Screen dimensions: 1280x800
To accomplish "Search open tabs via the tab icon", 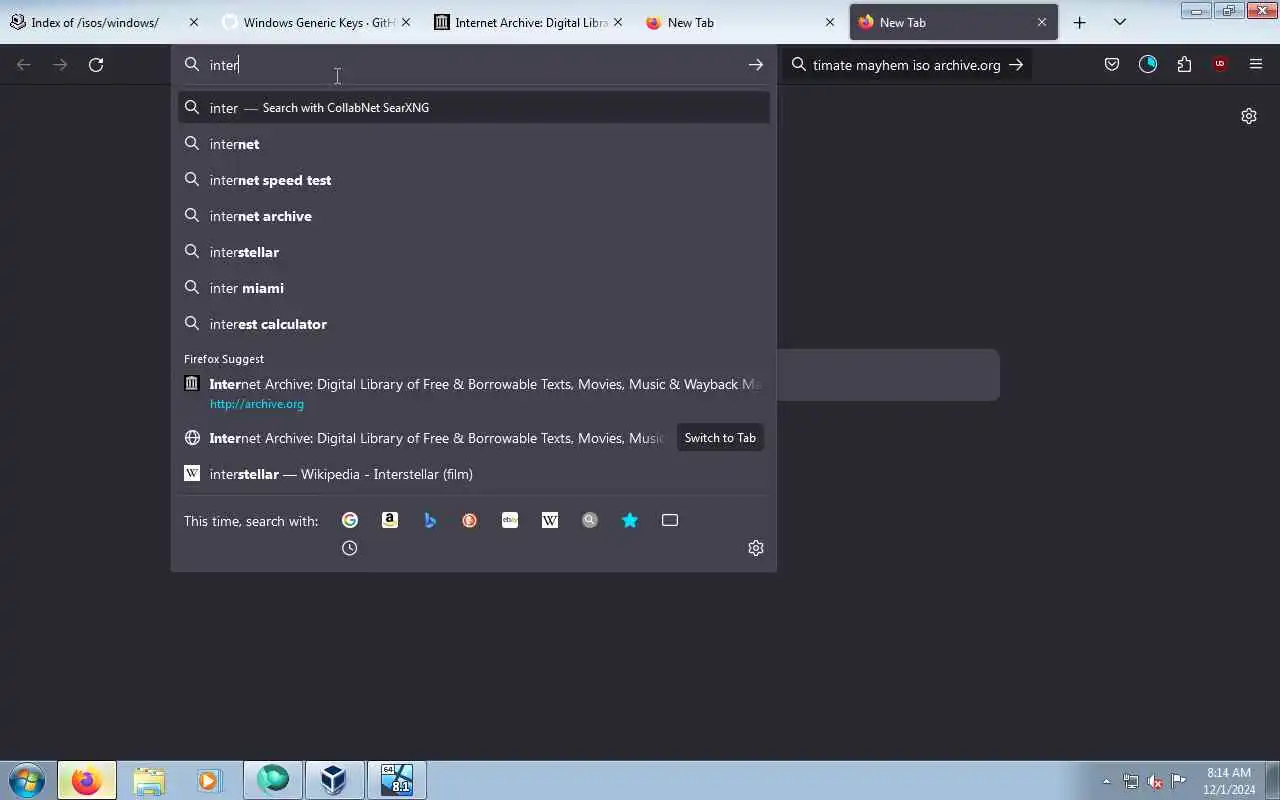I will click(x=670, y=520).
